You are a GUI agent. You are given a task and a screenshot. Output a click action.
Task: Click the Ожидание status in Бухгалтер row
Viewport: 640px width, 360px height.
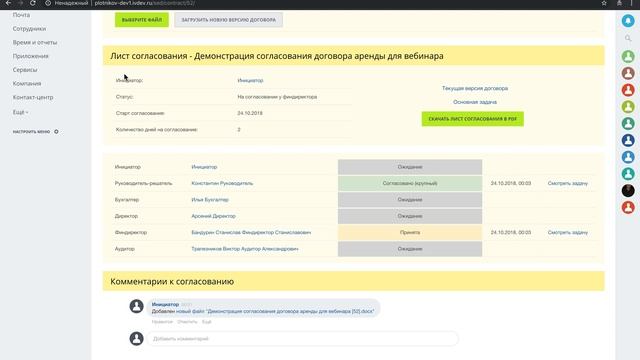coord(410,200)
